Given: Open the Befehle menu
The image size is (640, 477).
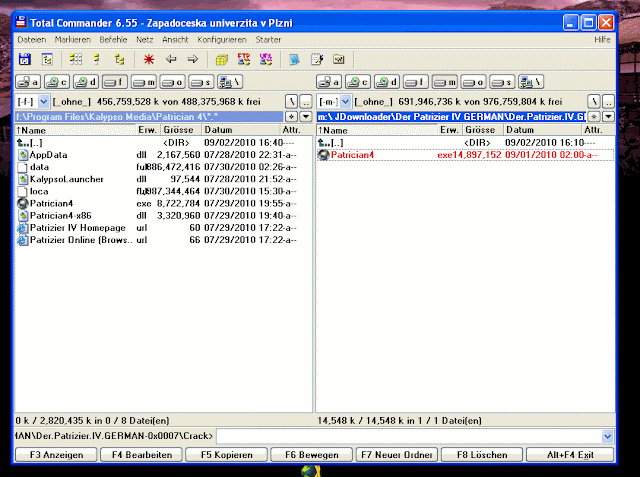Looking at the screenshot, I should 113,40.
